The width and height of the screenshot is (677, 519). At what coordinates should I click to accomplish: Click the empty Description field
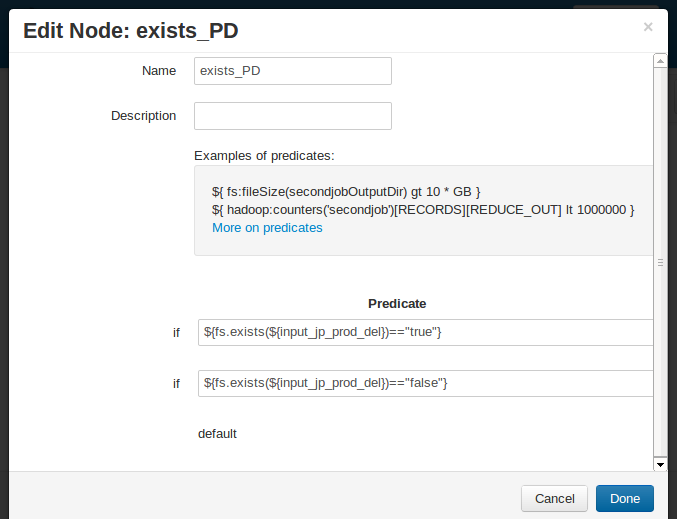(x=292, y=116)
